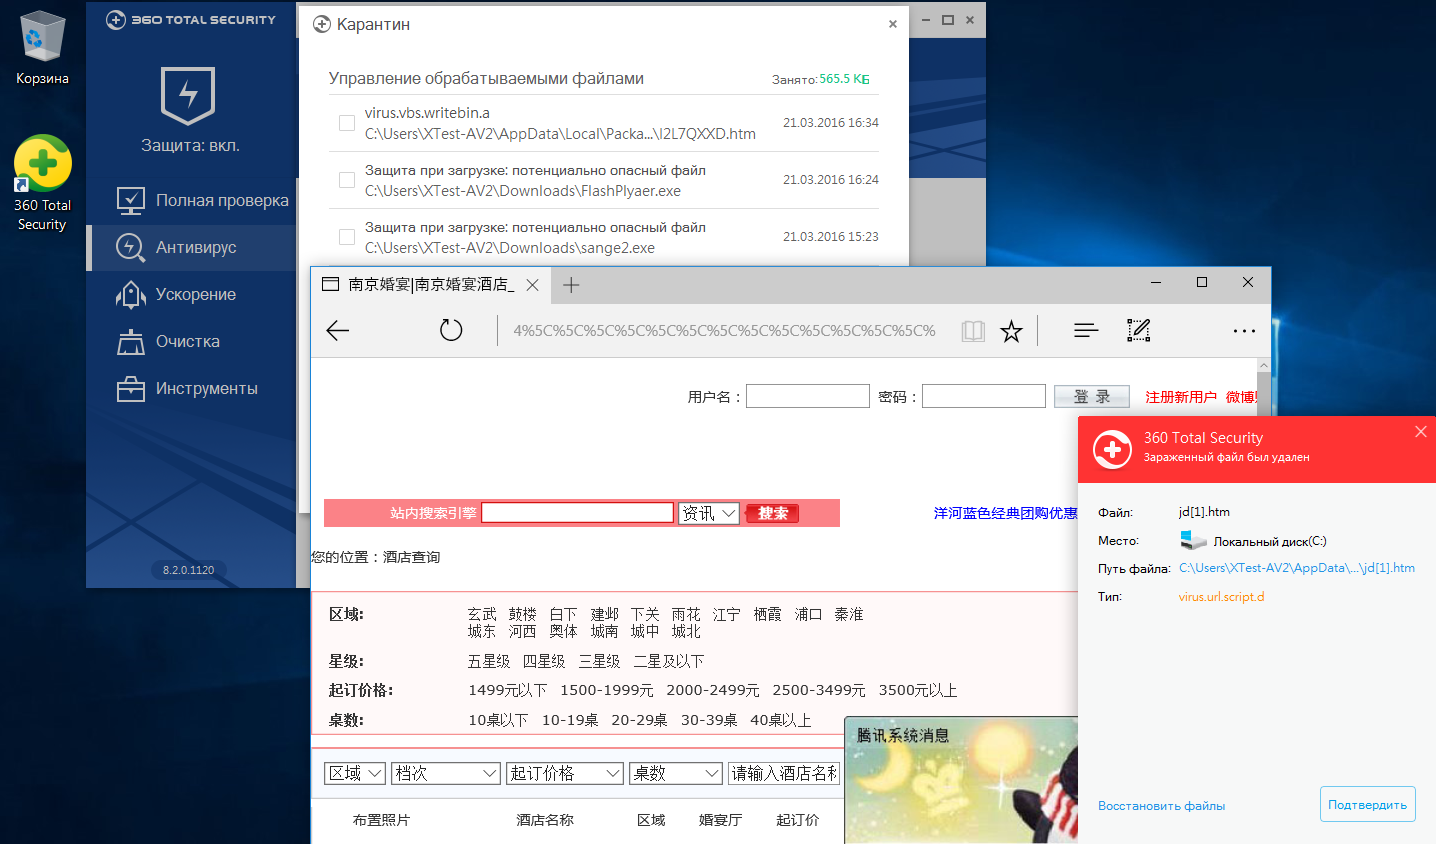Click the 请输入酒店名称 hotel name field
The width and height of the screenshot is (1436, 844).
(783, 773)
